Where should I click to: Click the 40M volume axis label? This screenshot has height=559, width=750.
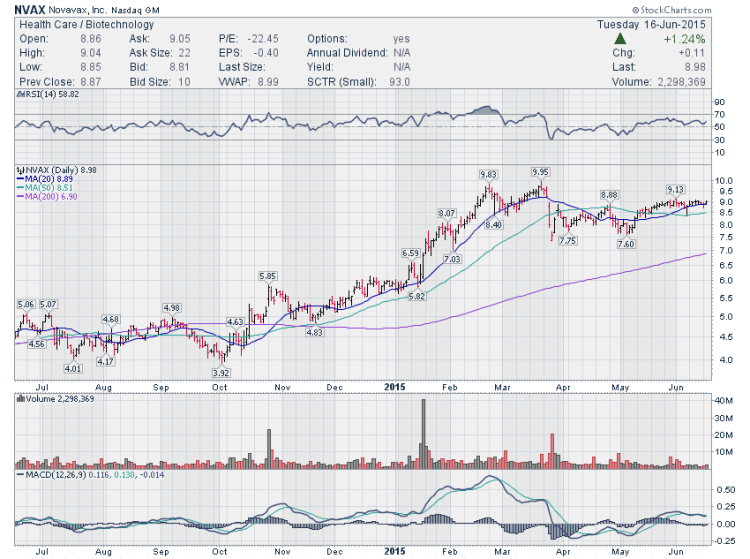click(x=723, y=401)
